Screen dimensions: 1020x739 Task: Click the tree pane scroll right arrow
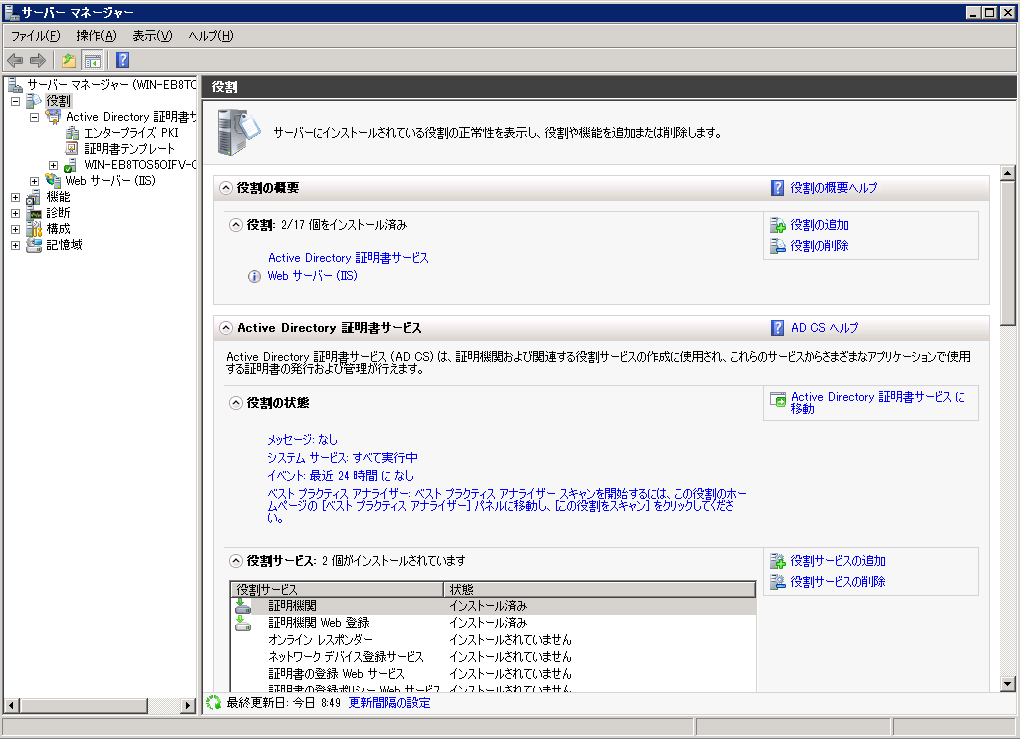point(188,705)
